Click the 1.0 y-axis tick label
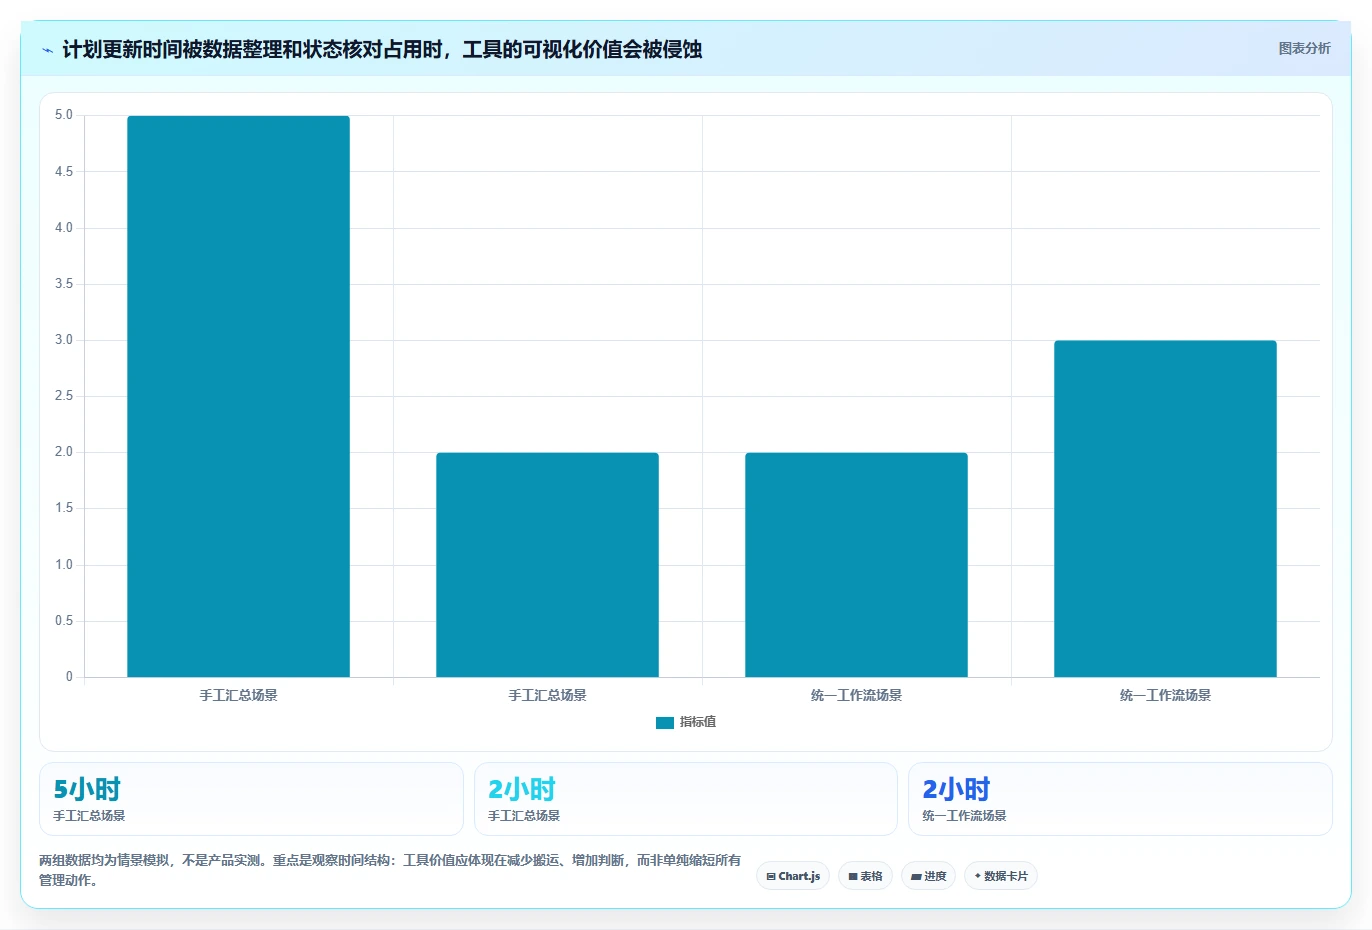Image resolution: width=1372 pixels, height=930 pixels. point(64,565)
